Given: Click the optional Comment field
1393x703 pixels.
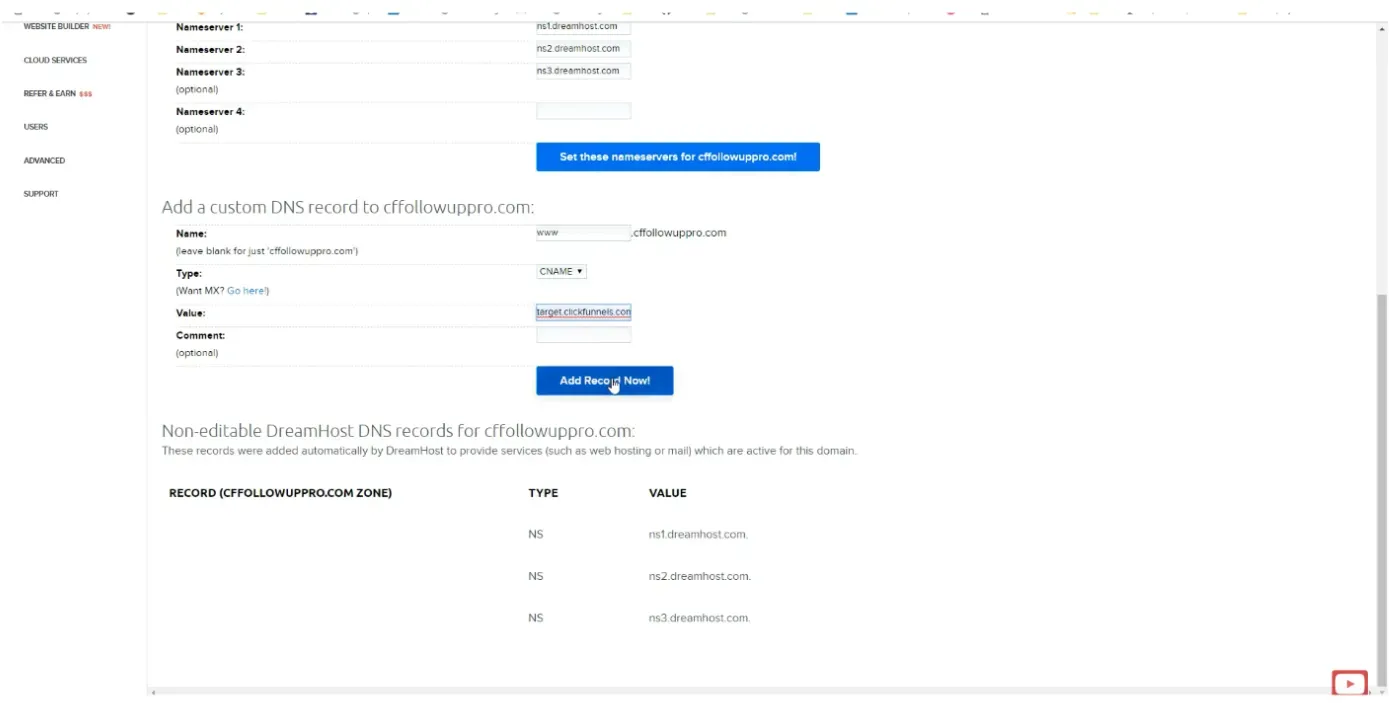Looking at the screenshot, I should pyautogui.click(x=583, y=335).
